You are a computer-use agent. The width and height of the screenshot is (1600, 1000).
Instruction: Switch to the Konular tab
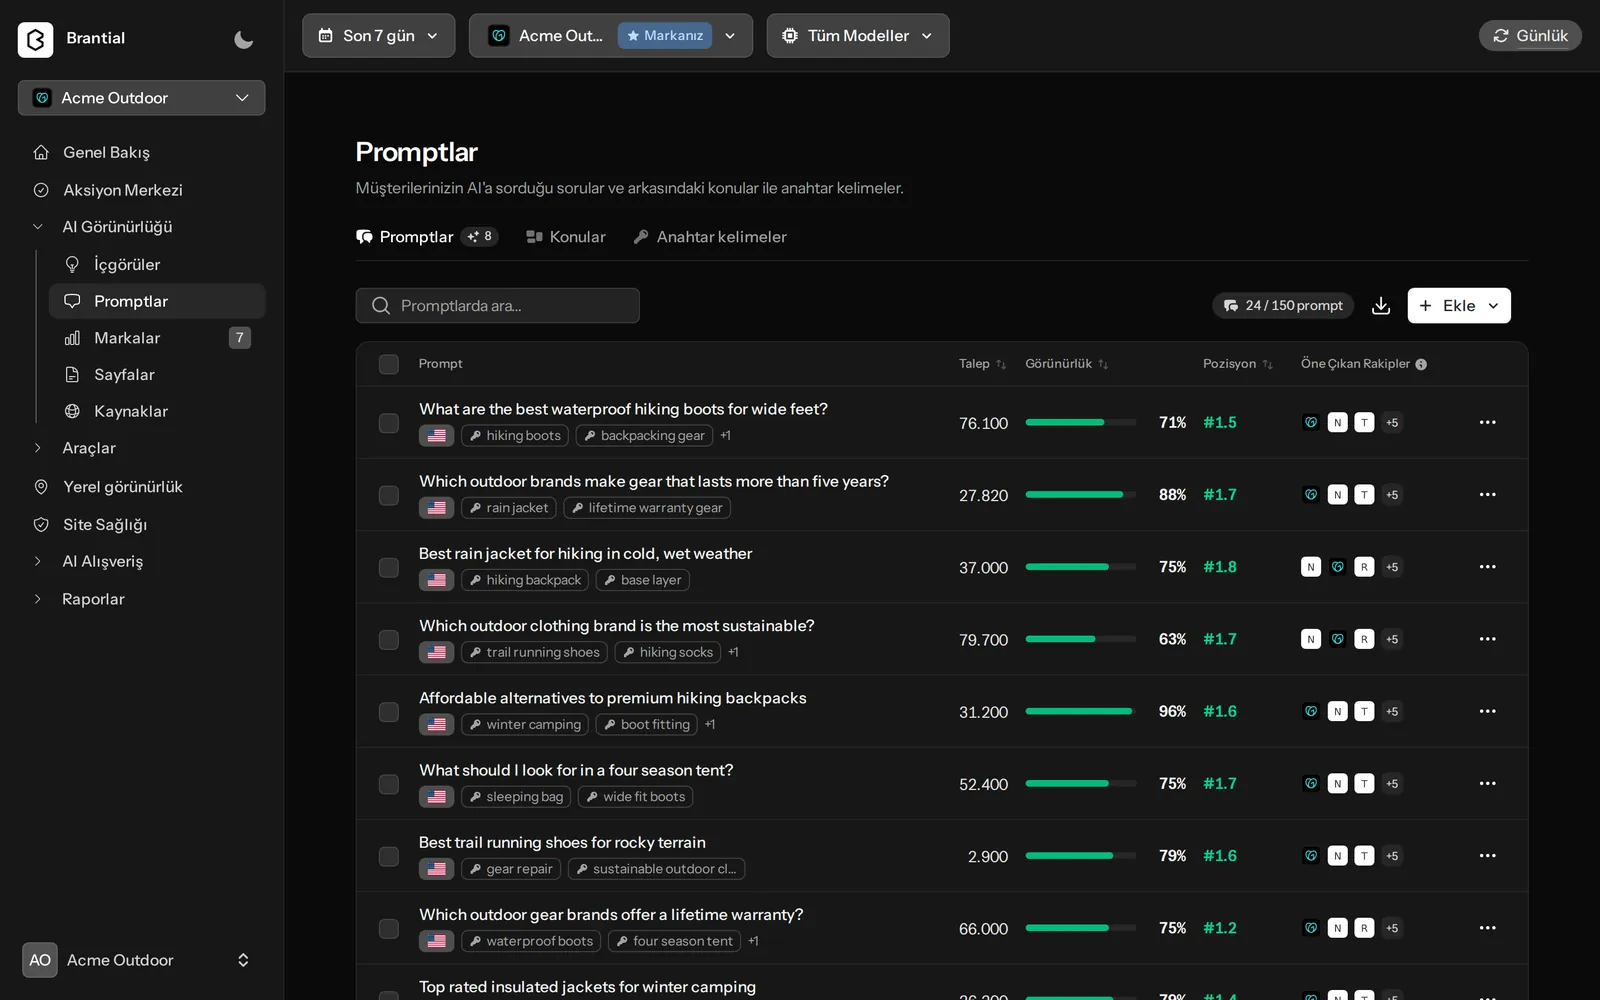[566, 237]
